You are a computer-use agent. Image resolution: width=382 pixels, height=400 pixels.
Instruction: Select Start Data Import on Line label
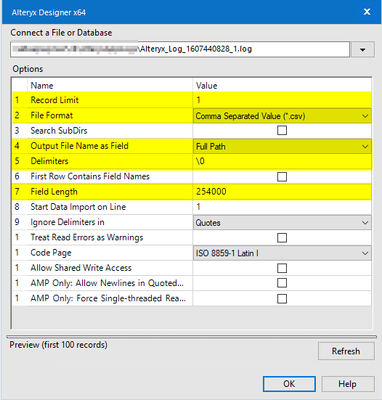[x=78, y=207]
